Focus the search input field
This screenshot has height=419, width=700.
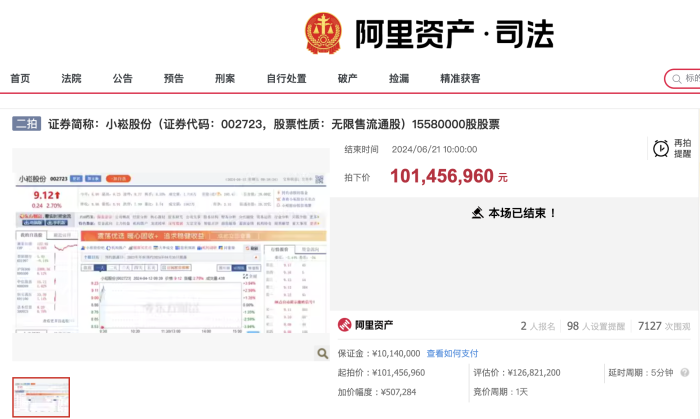tap(682, 79)
